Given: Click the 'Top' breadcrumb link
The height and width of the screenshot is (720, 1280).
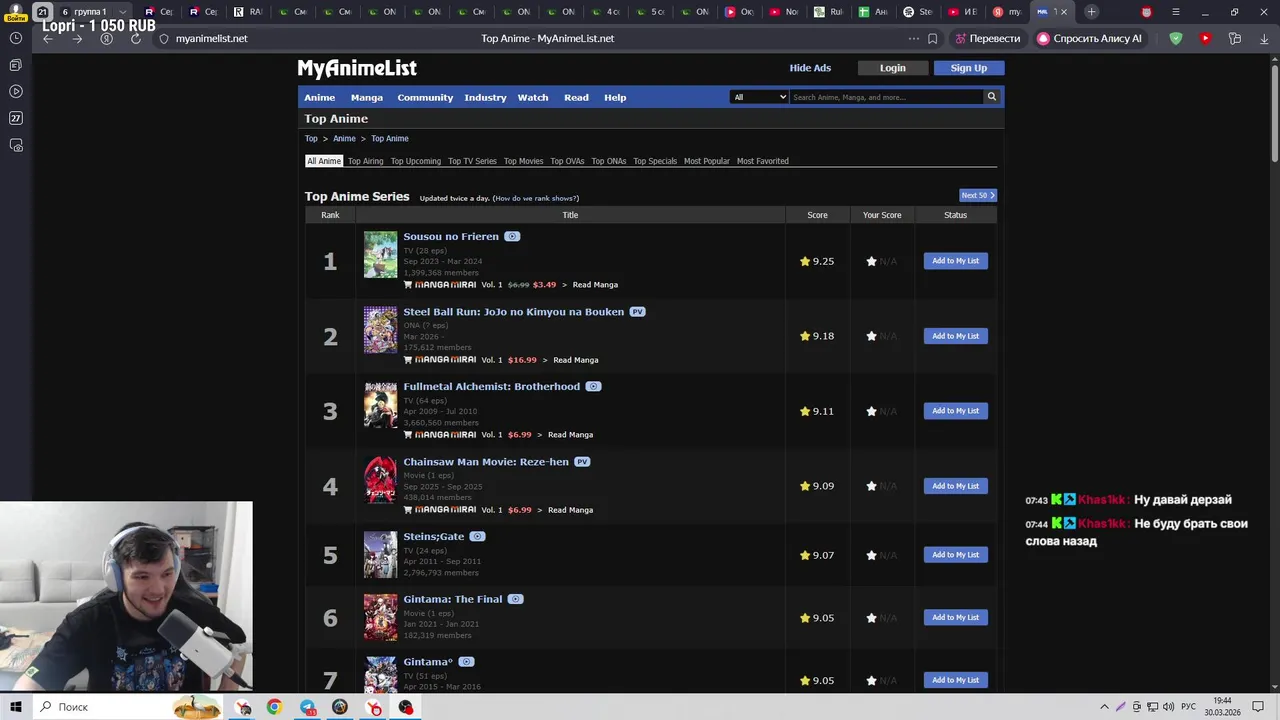Looking at the screenshot, I should [311, 139].
